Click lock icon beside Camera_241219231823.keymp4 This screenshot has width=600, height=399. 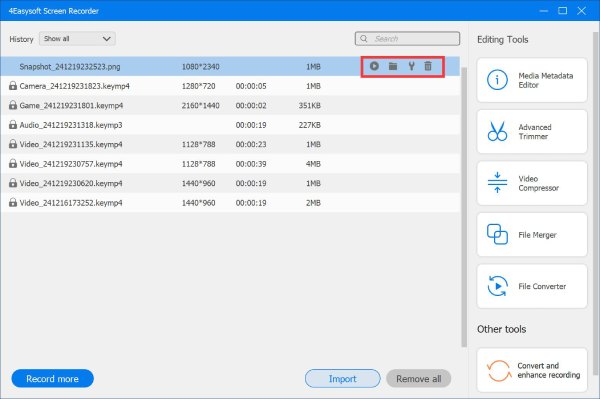pos(13,86)
